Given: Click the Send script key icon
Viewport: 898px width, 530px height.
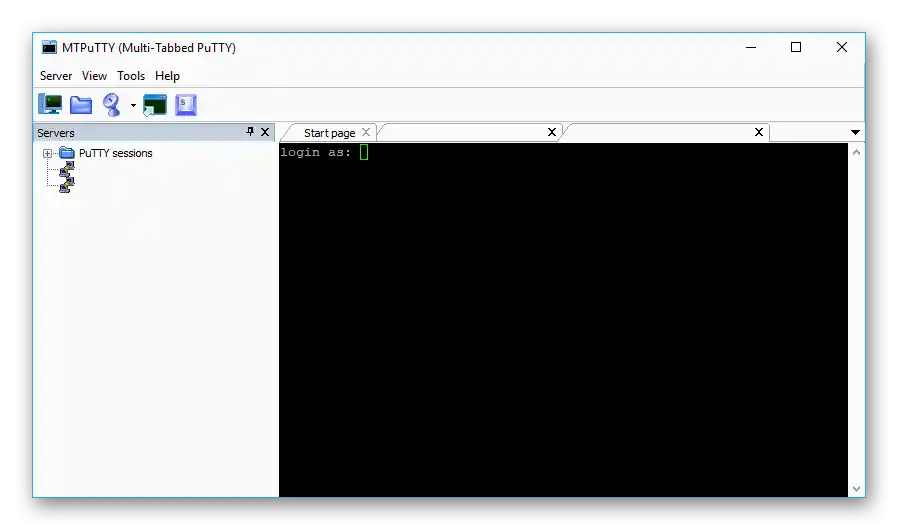Looking at the screenshot, I should 186,105.
